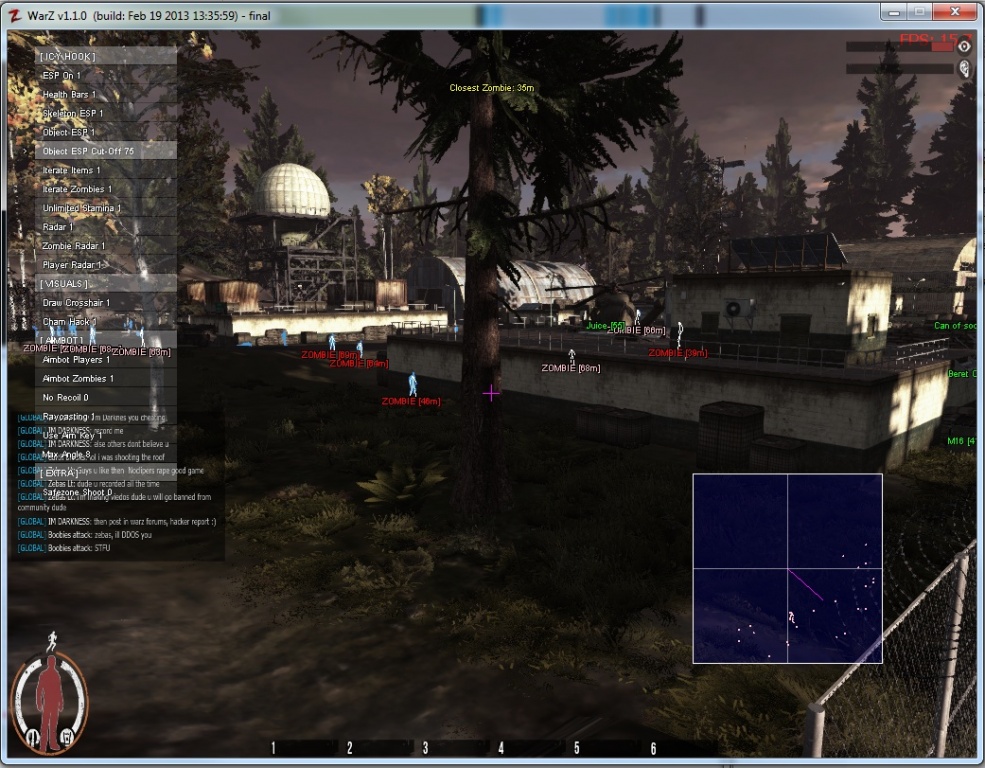
Task: Toggle Draw Crosshair
Action: coord(106,303)
